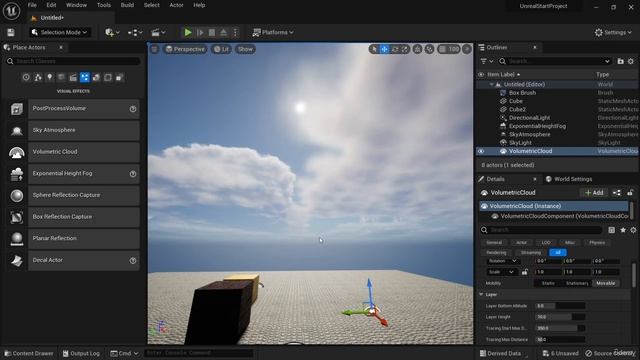Toggle the Scale lock ratio icon
The width and height of the screenshot is (640, 360).
coord(524,272)
